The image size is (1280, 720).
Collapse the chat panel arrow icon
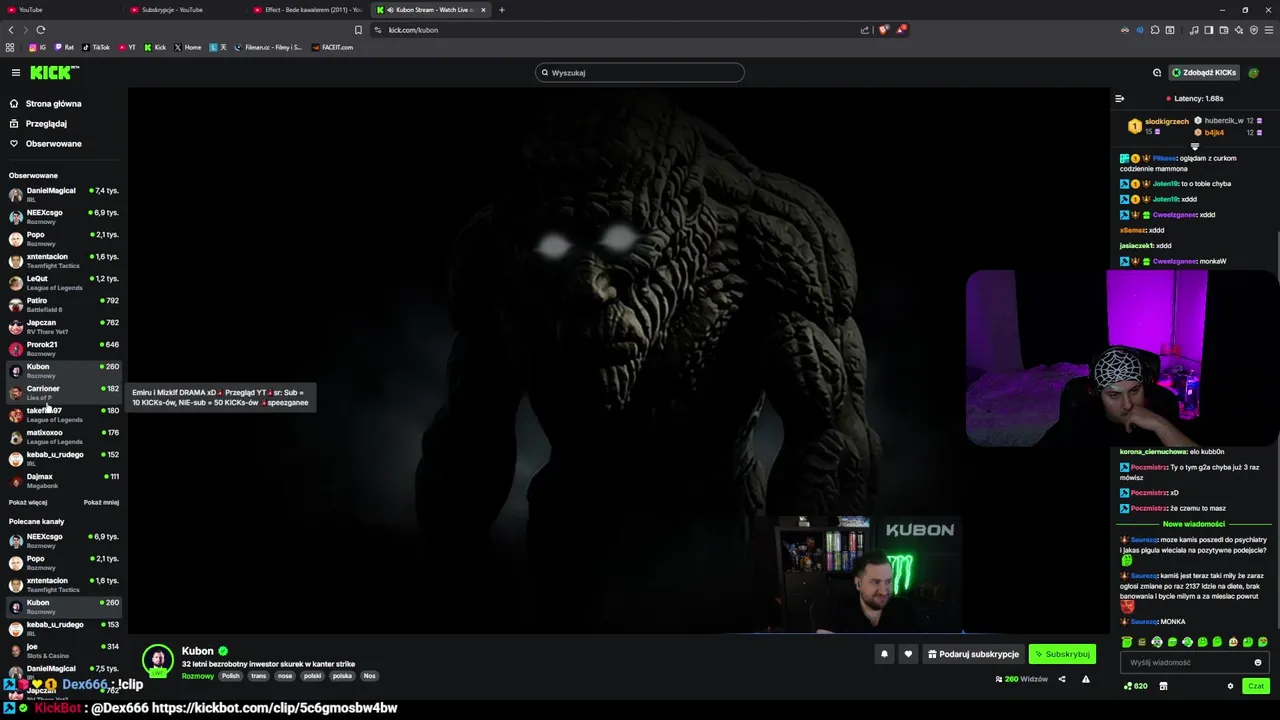[x=1120, y=98]
